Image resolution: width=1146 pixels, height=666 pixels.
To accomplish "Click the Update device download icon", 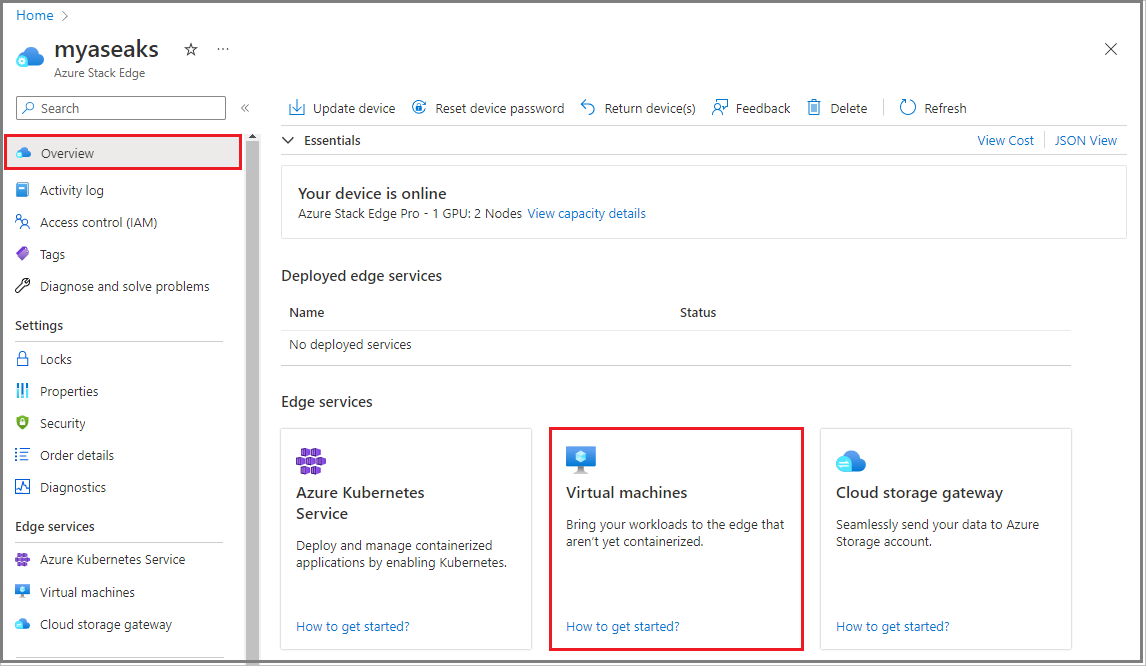I will coord(297,108).
